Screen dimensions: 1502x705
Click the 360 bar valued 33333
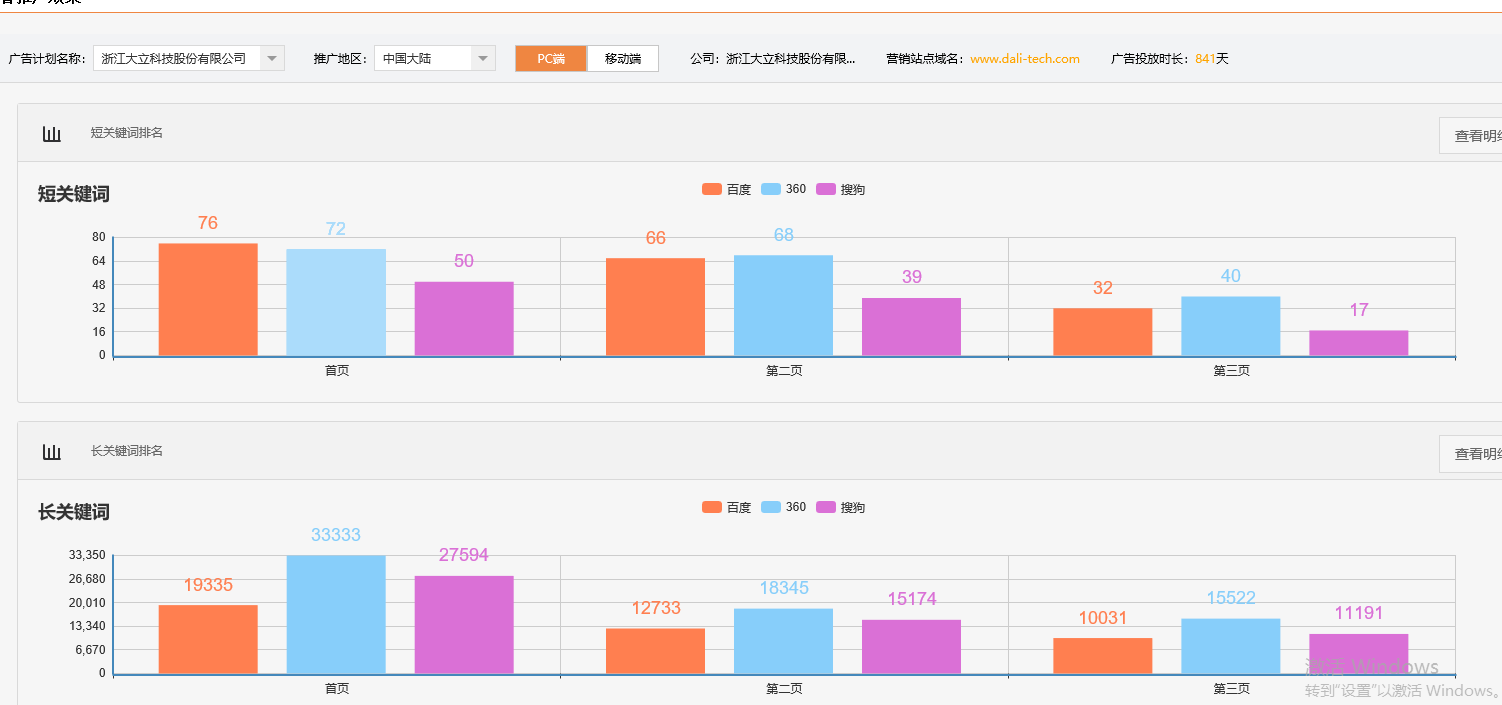(336, 614)
